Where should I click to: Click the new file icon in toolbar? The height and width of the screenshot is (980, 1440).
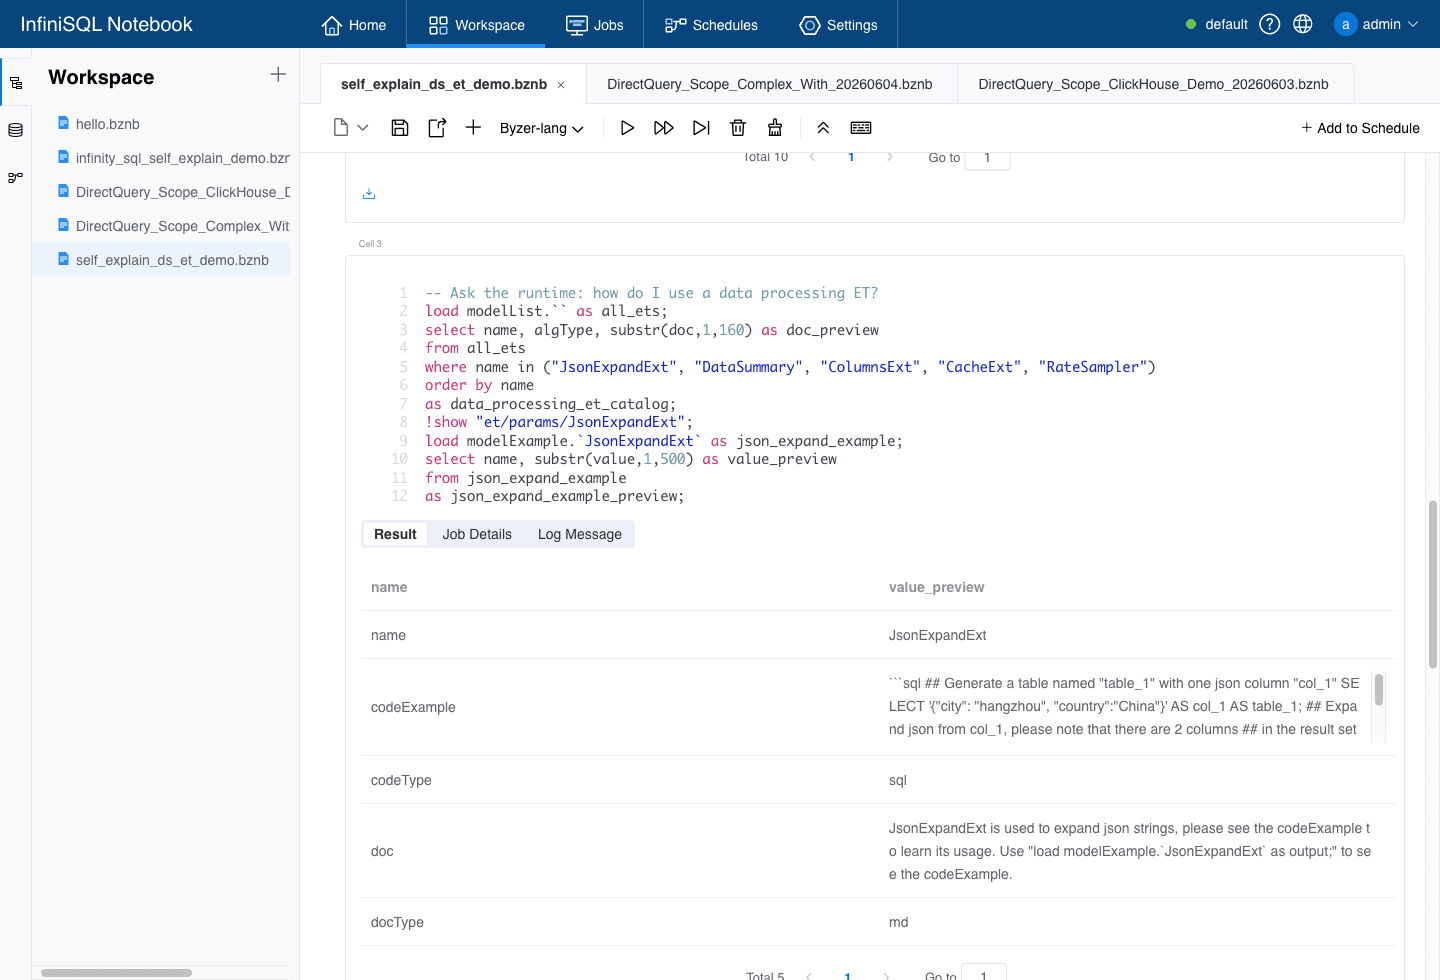pyautogui.click(x=341, y=128)
